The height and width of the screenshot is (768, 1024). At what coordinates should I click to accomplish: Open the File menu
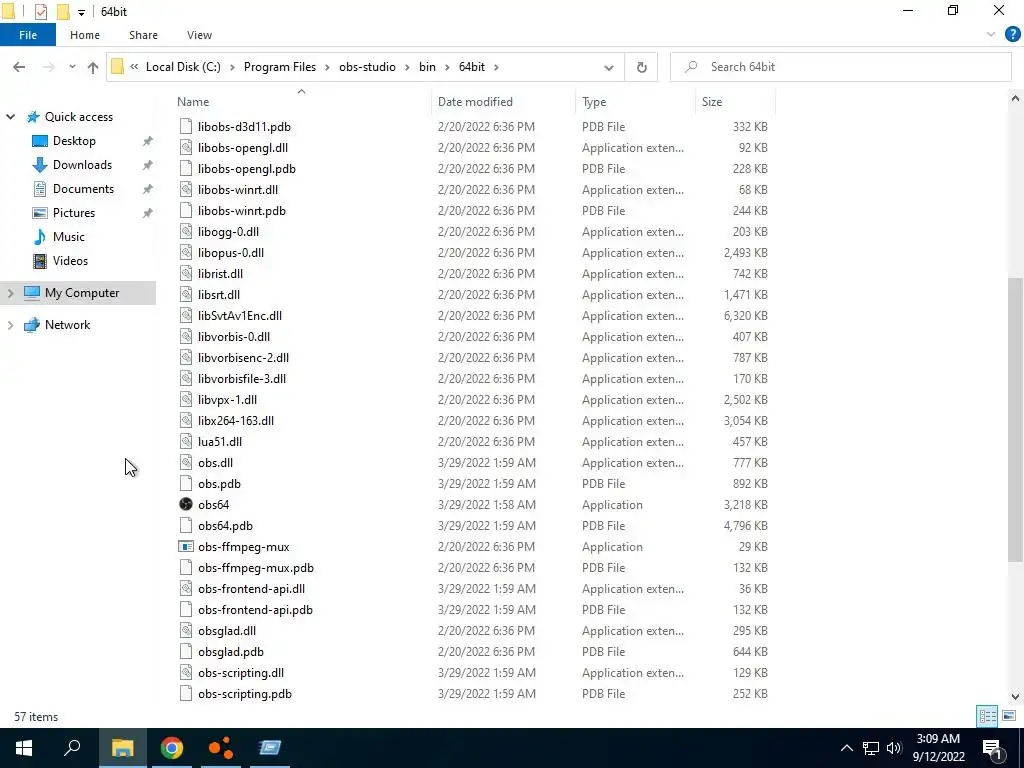pyautogui.click(x=28, y=35)
